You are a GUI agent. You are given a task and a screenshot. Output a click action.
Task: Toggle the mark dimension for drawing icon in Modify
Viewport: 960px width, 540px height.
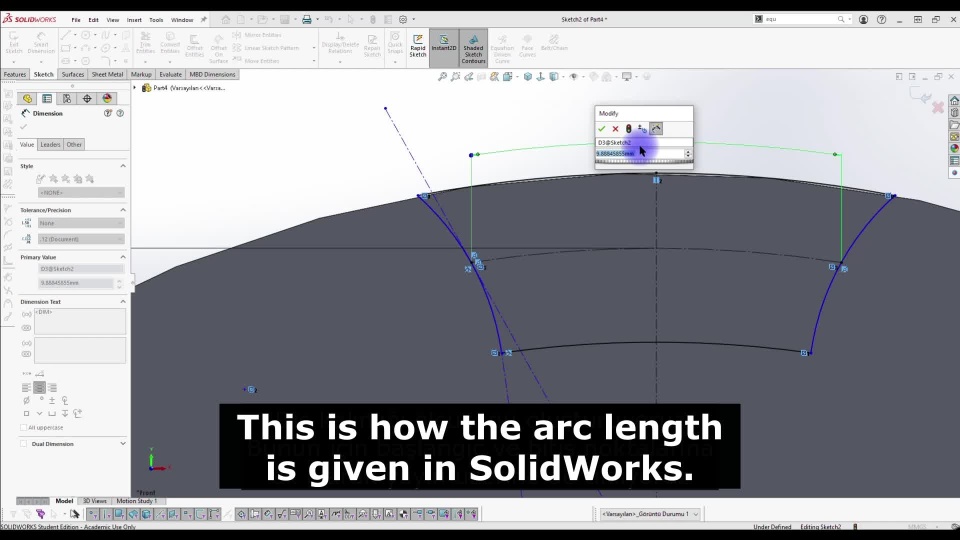click(656, 129)
